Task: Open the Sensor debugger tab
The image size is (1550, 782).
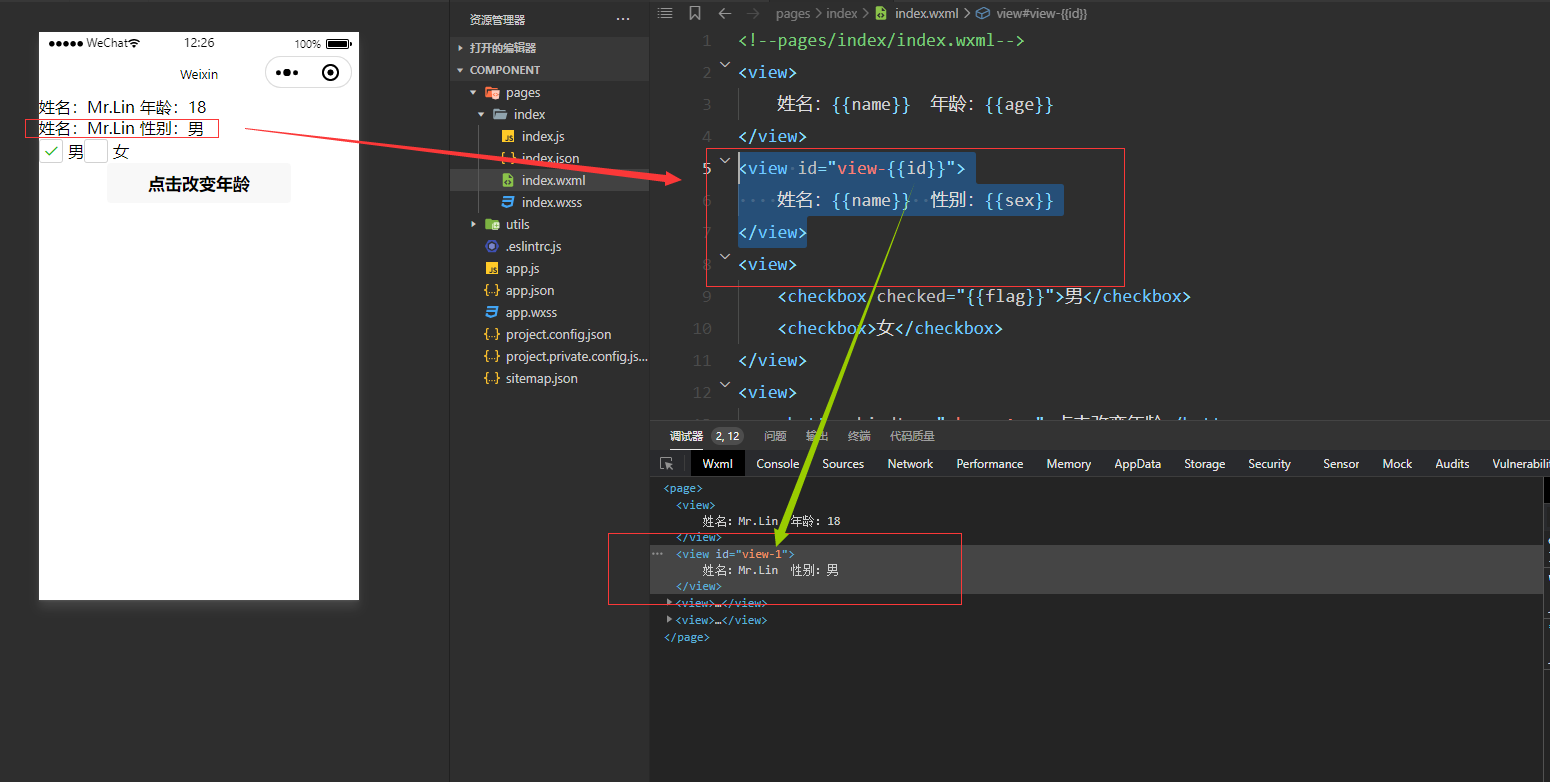Action: pos(1341,464)
